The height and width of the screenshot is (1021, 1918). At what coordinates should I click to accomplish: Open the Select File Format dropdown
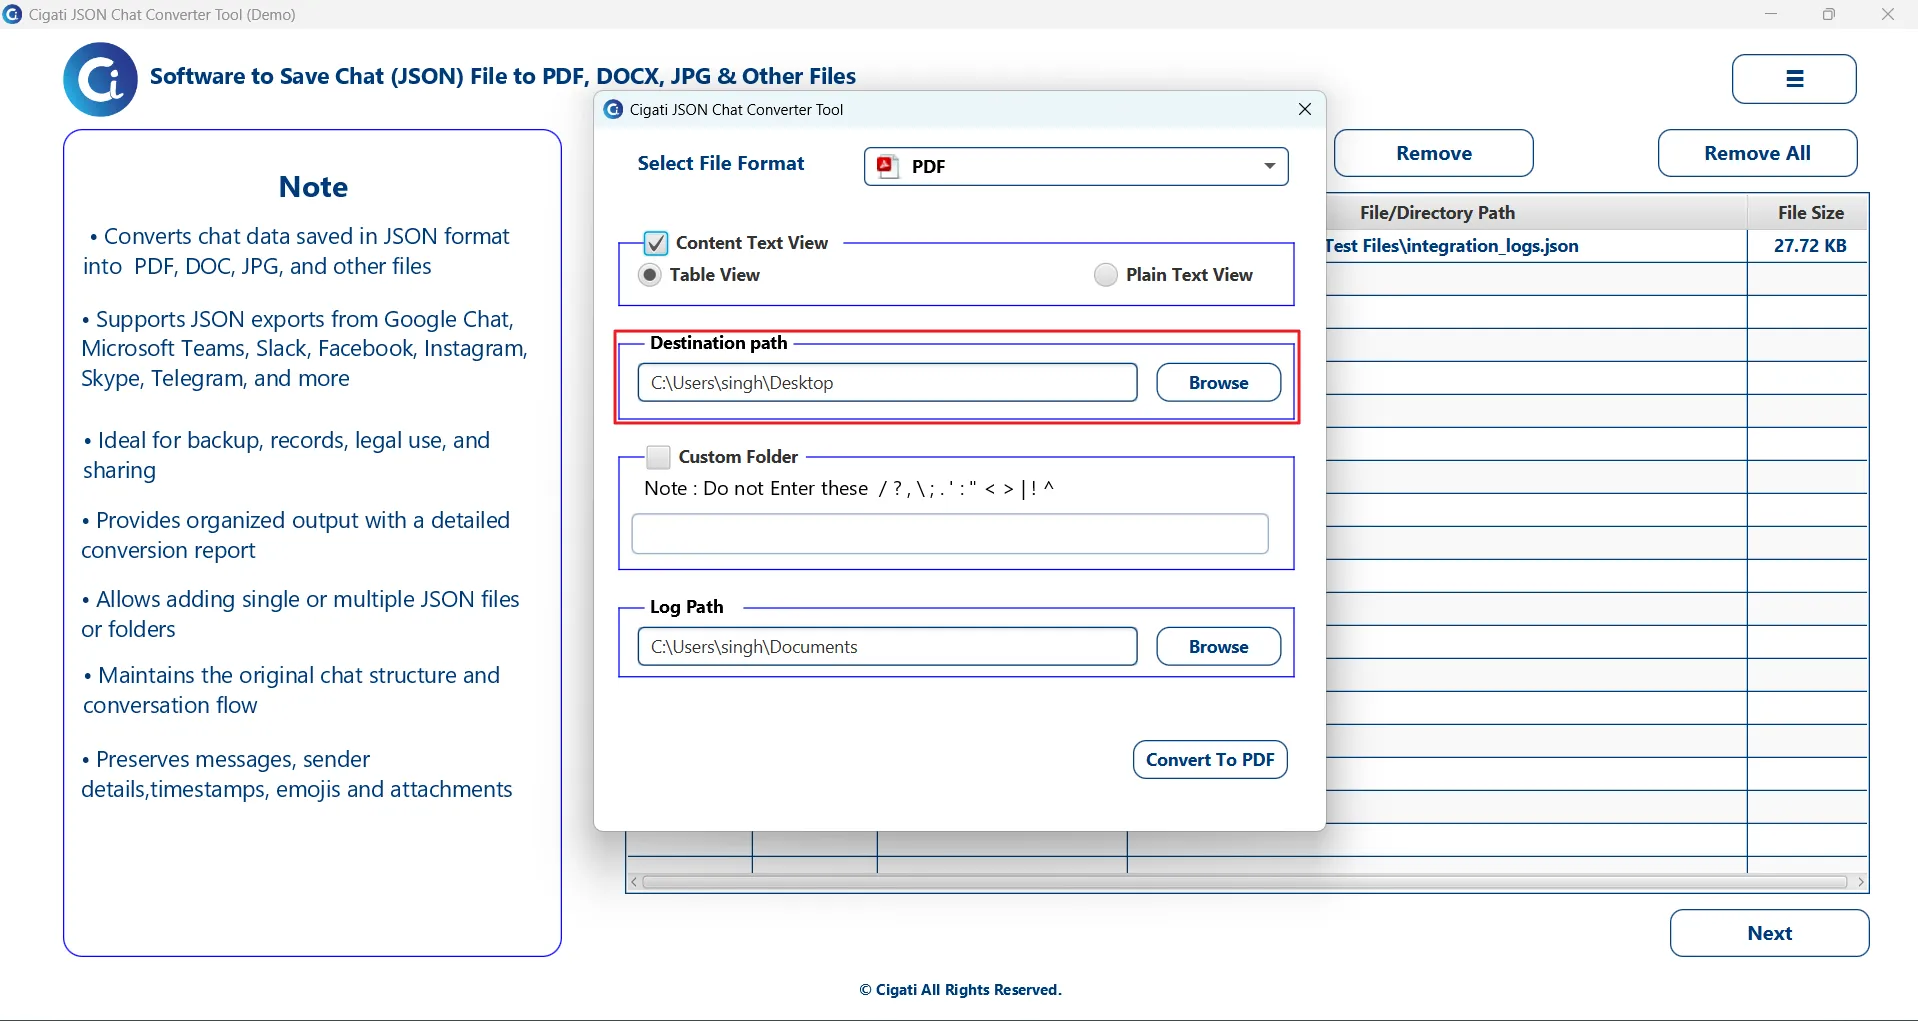[1076, 166]
